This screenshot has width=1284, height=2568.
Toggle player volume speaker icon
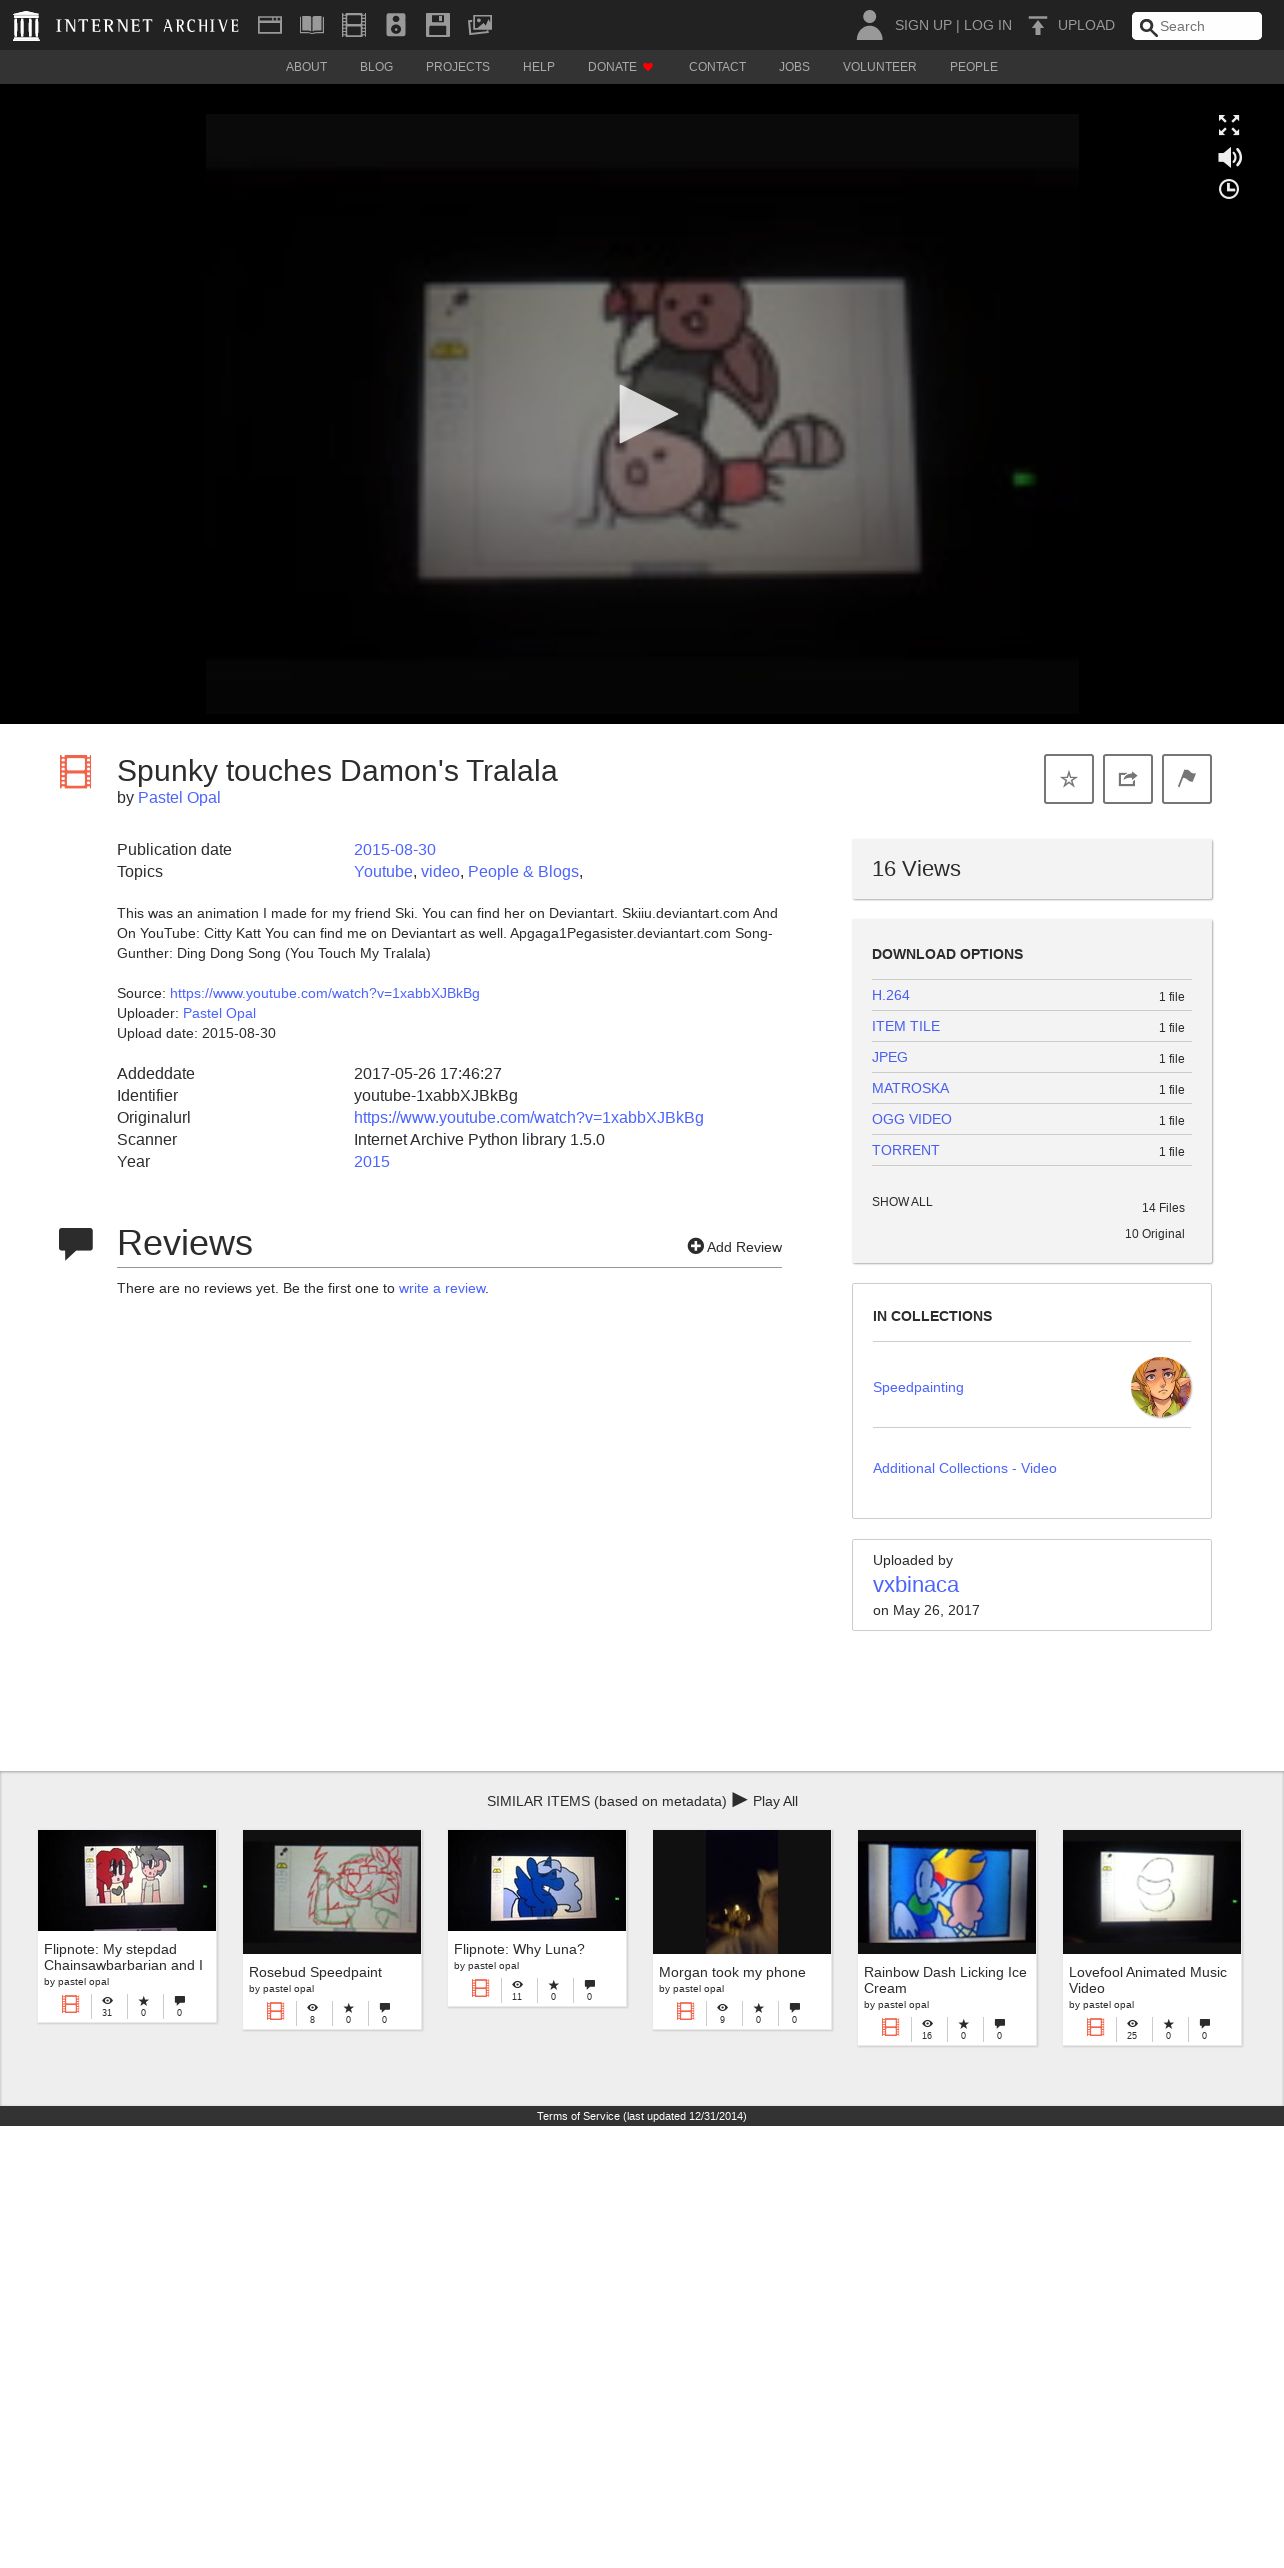click(x=1229, y=157)
